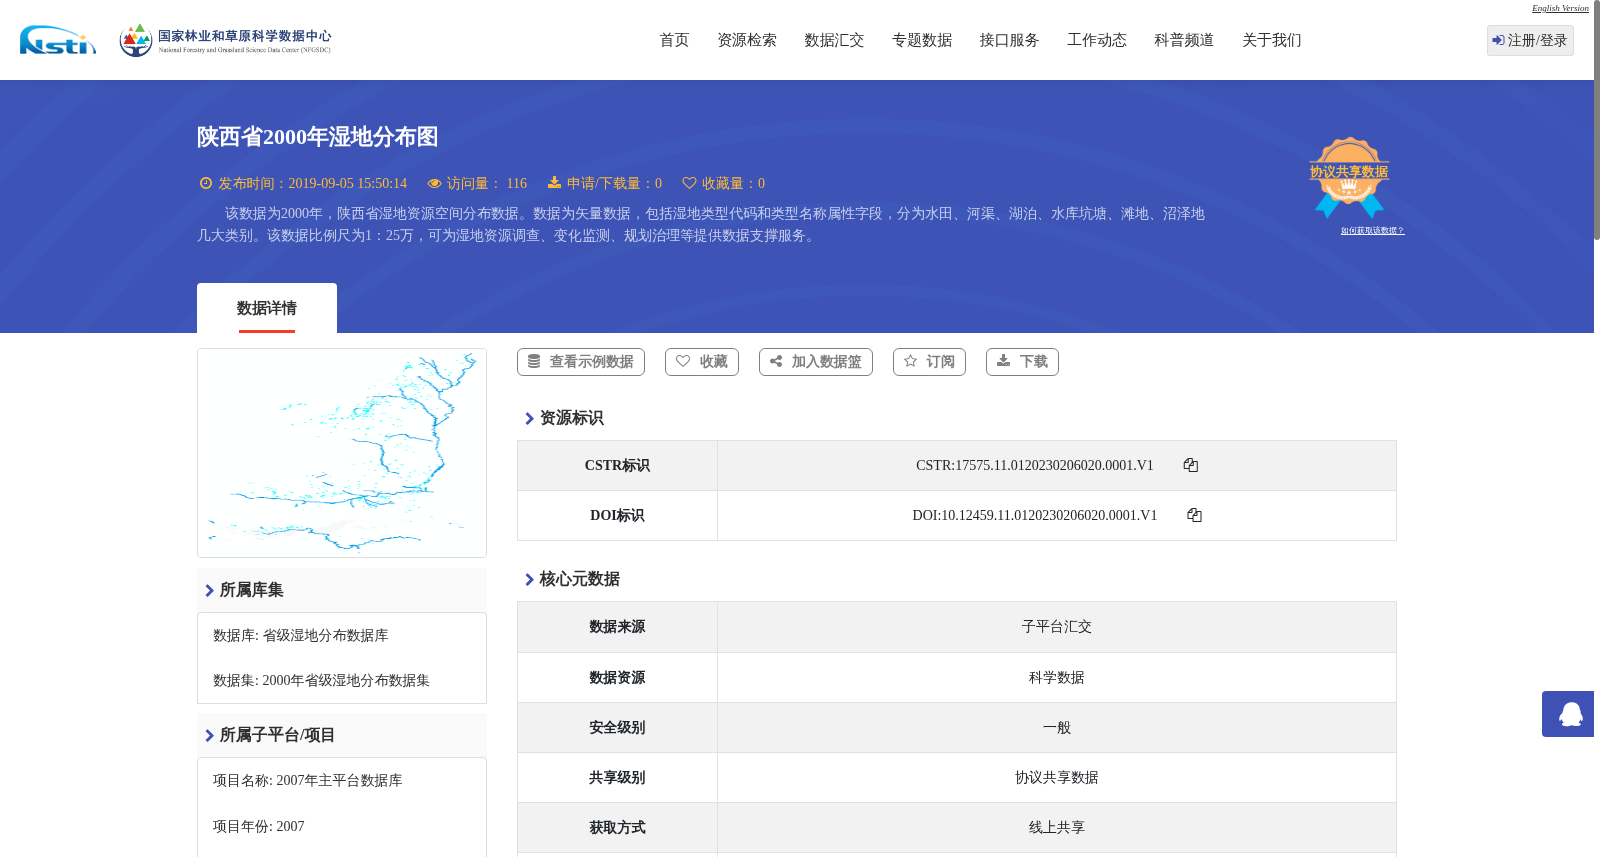
Task: Copy the CSTR identifier with the copy icon
Action: (1191, 465)
